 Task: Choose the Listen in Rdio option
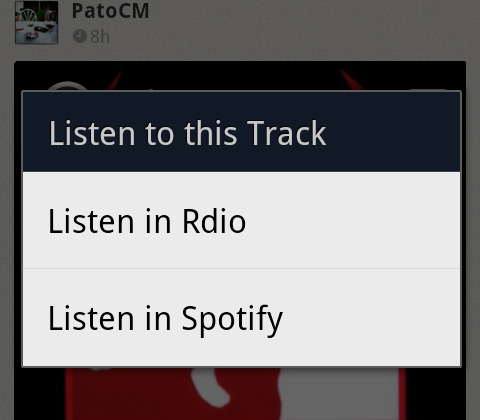[242, 220]
